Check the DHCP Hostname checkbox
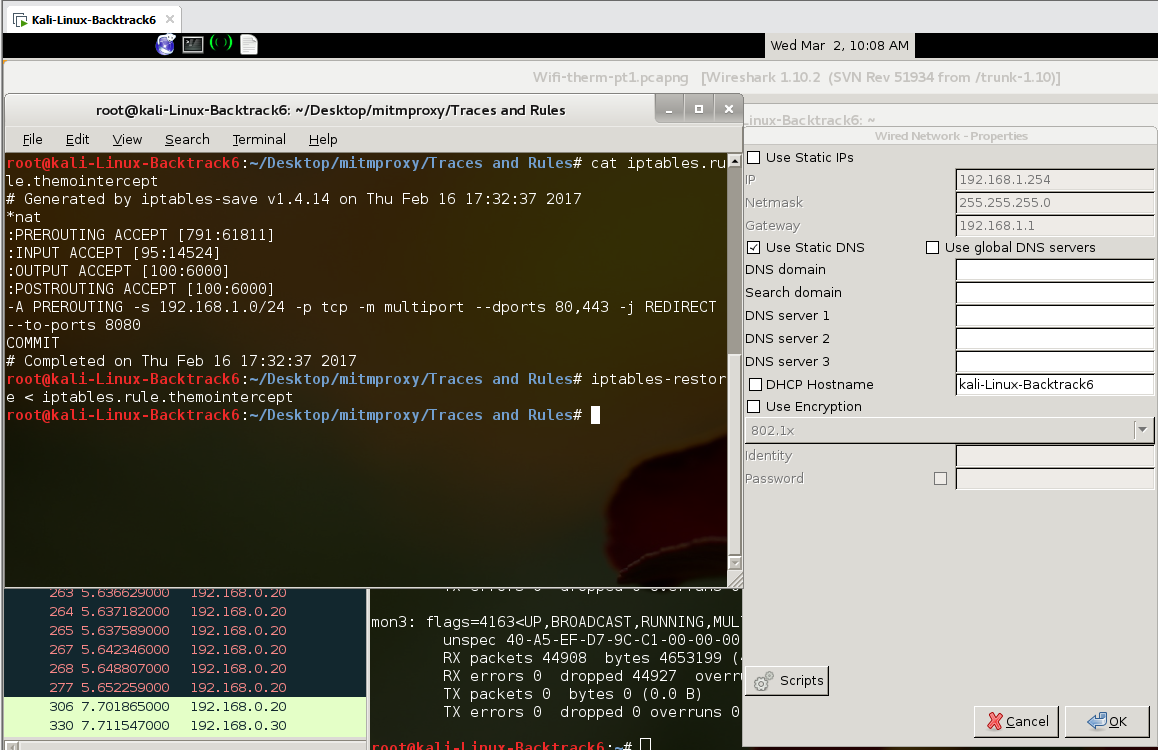 click(755, 384)
